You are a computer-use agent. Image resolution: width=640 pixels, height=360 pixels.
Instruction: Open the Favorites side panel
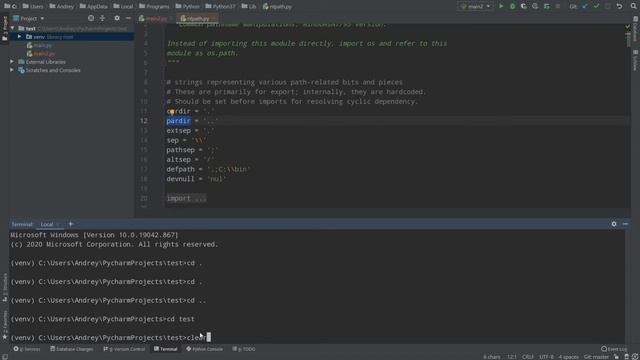(4, 324)
